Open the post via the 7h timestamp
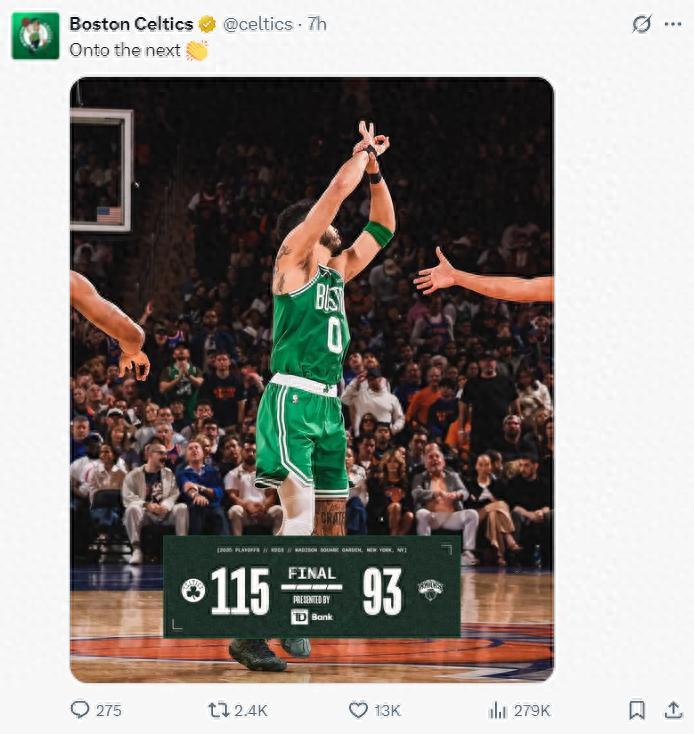The image size is (694, 734). coord(317,24)
